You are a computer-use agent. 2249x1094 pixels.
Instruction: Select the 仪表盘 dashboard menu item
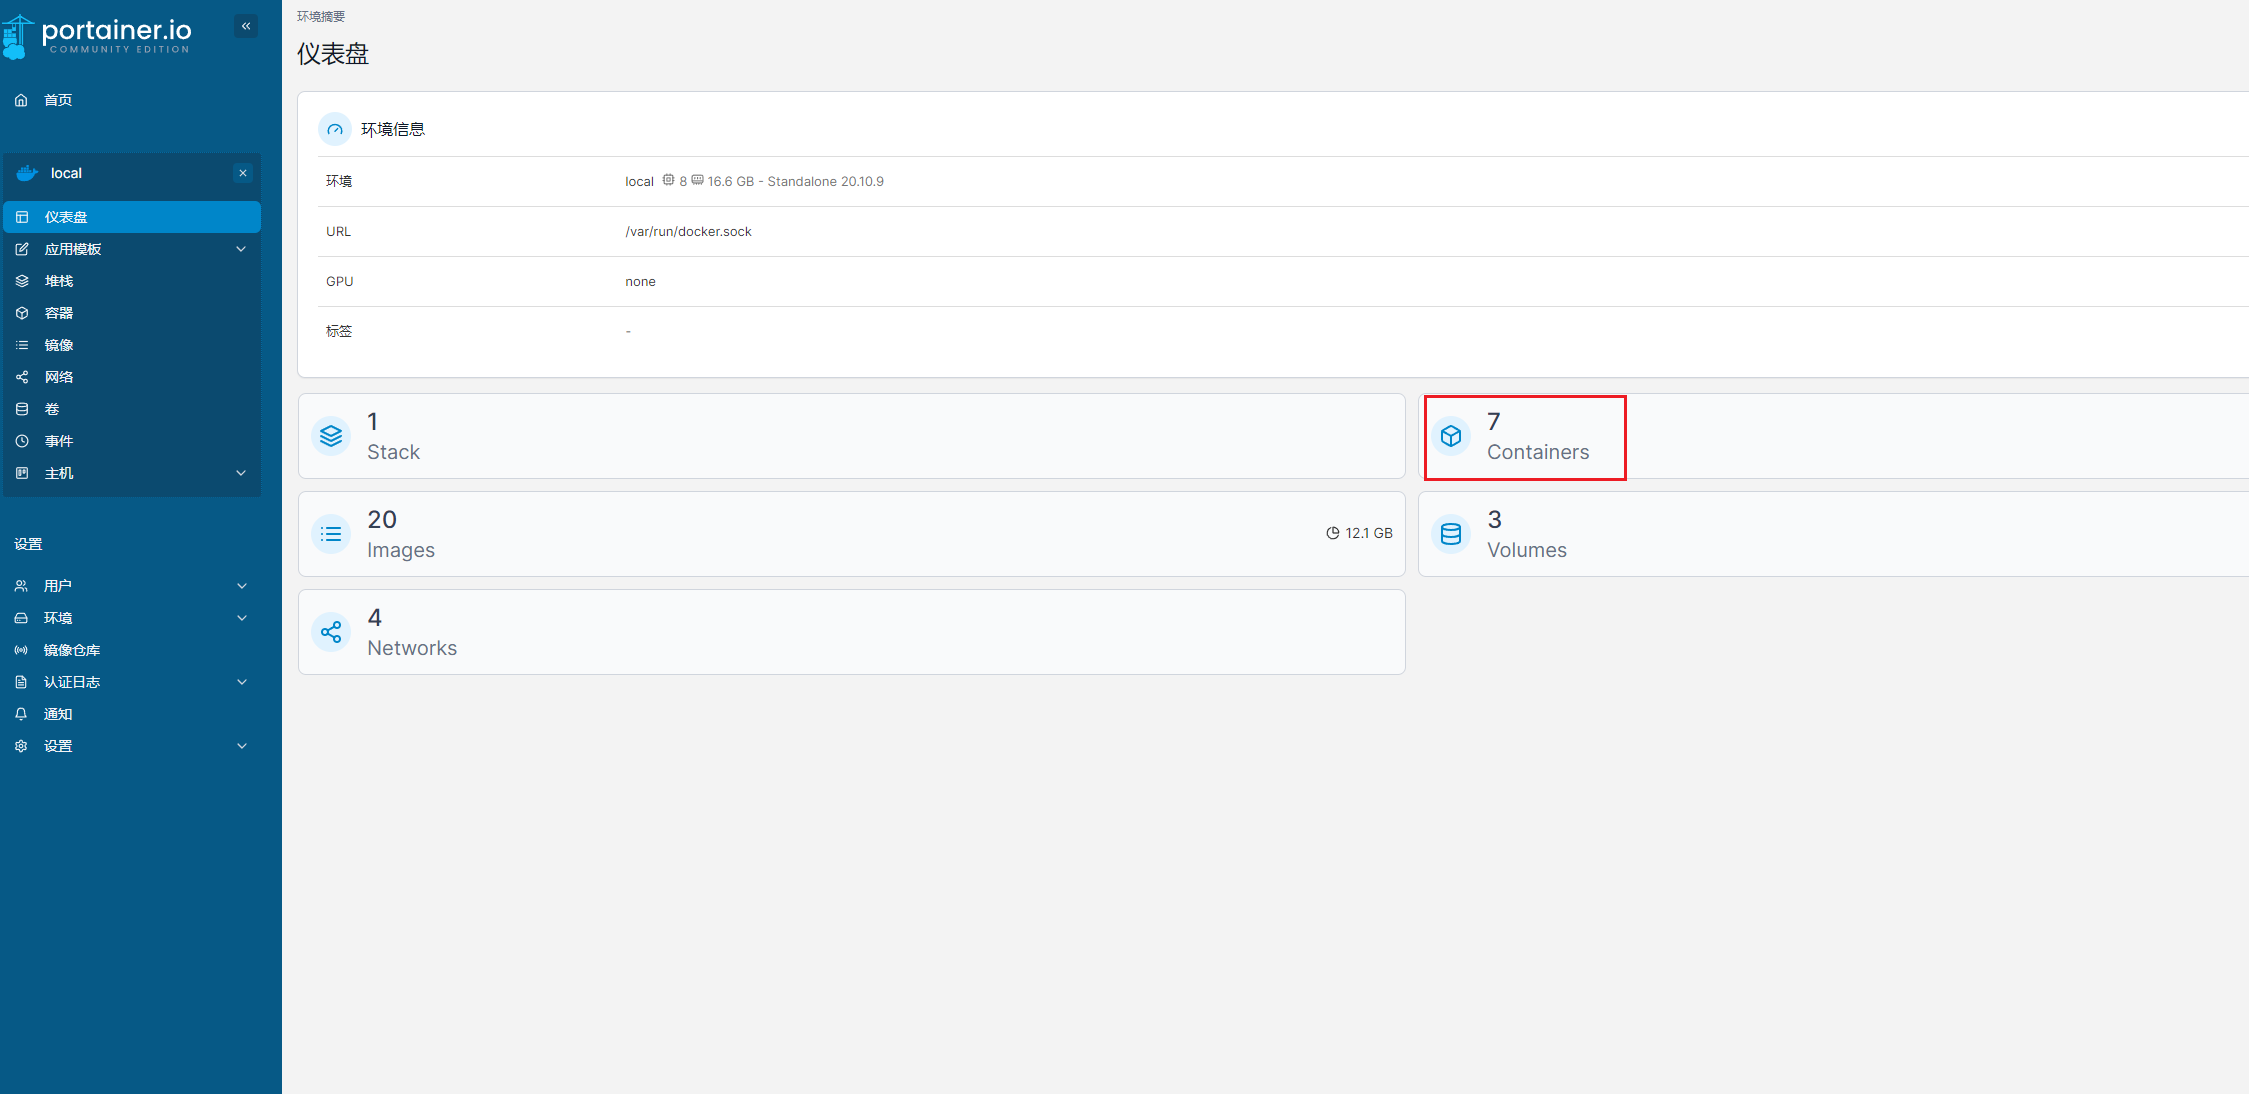[66, 217]
